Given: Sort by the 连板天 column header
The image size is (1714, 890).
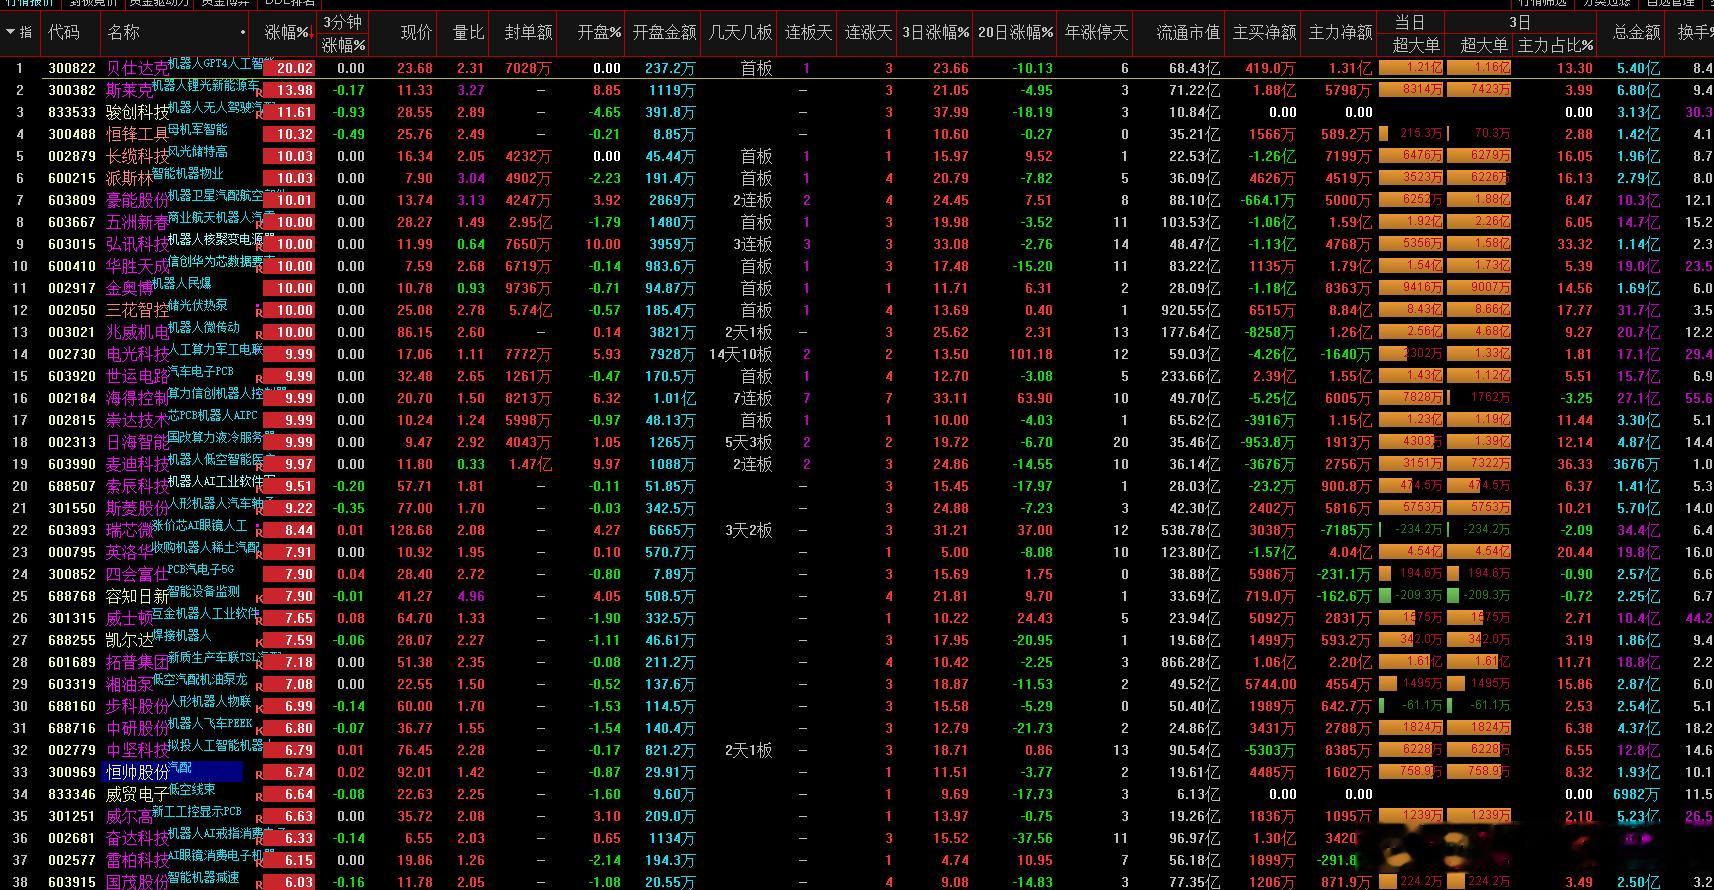Looking at the screenshot, I should 808,32.
